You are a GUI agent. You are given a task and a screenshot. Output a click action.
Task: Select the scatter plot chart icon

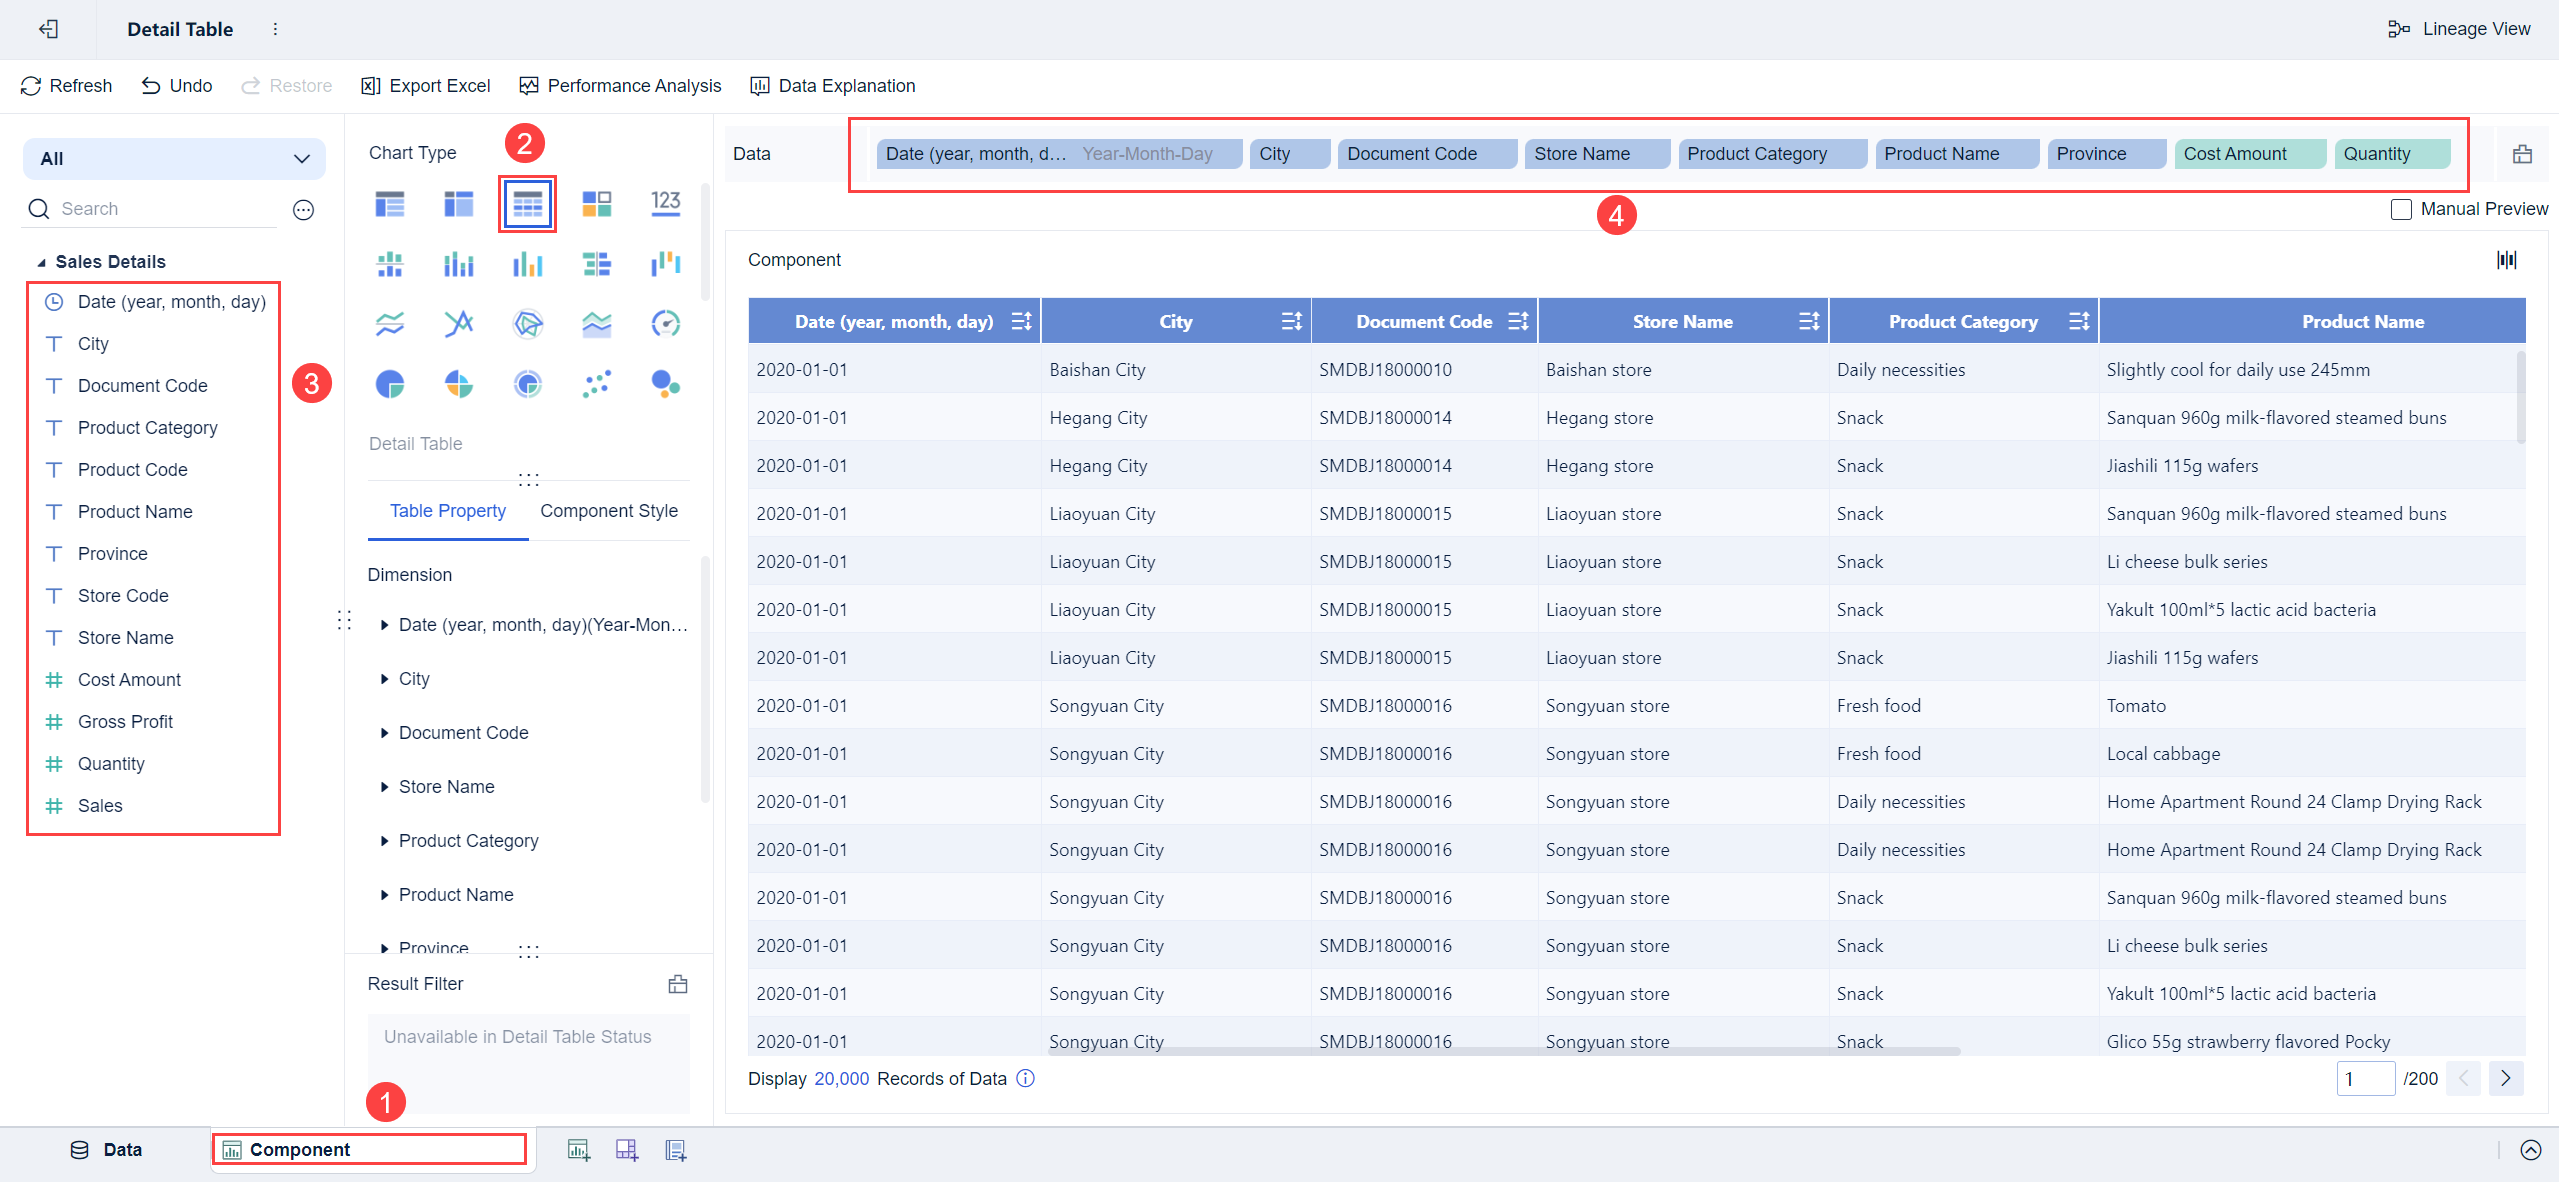[x=596, y=384]
